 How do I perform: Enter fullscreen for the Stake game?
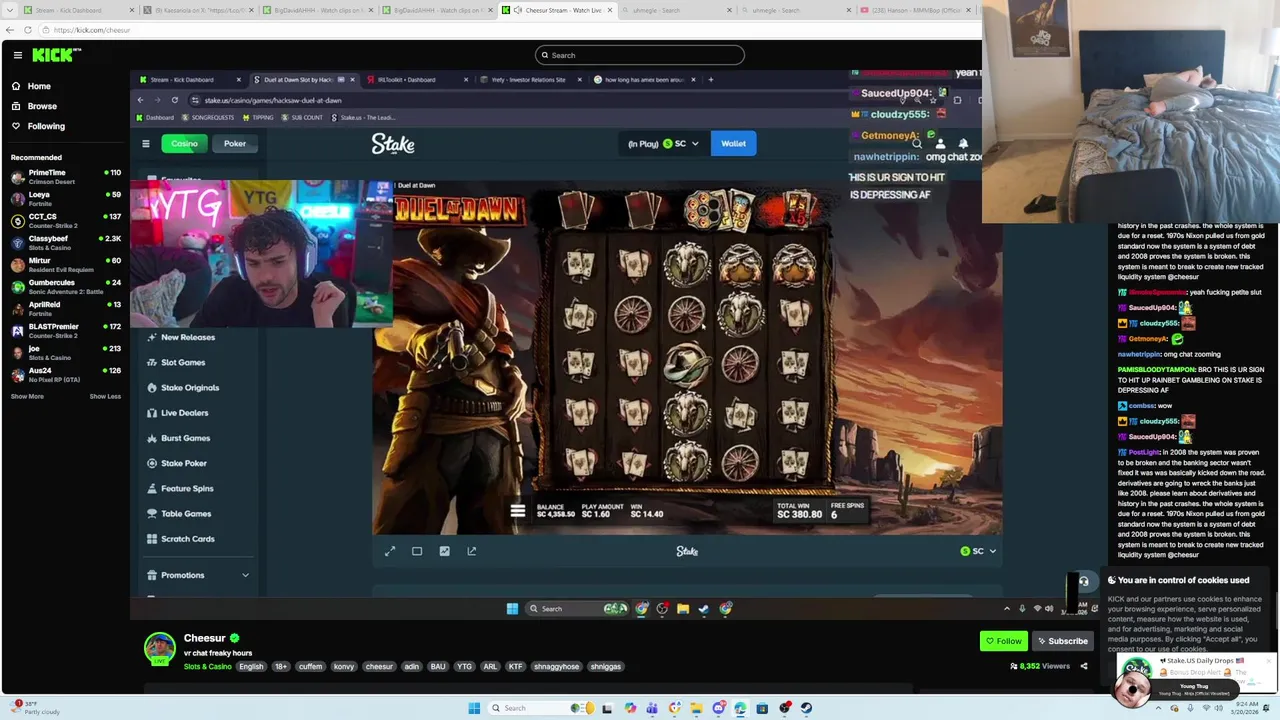click(390, 551)
